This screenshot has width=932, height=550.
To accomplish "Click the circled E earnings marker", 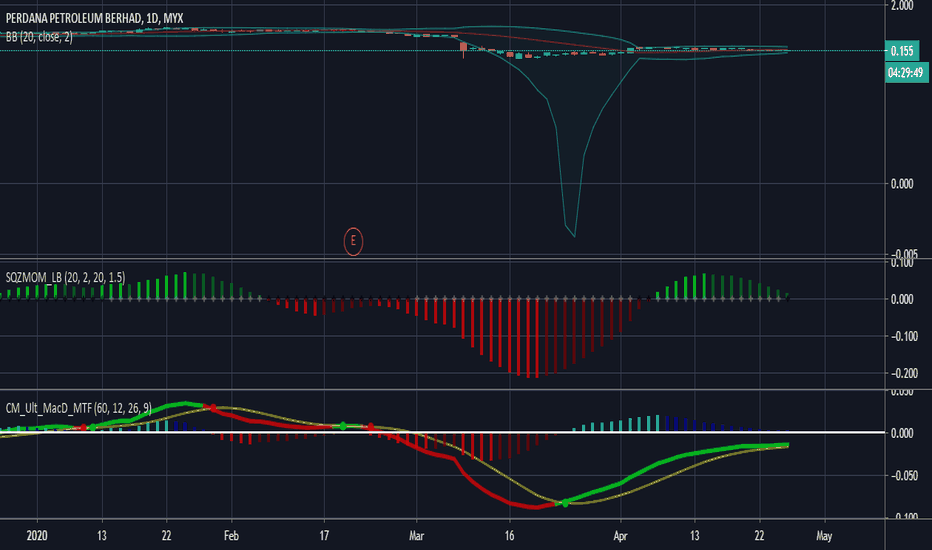I will point(352,240).
